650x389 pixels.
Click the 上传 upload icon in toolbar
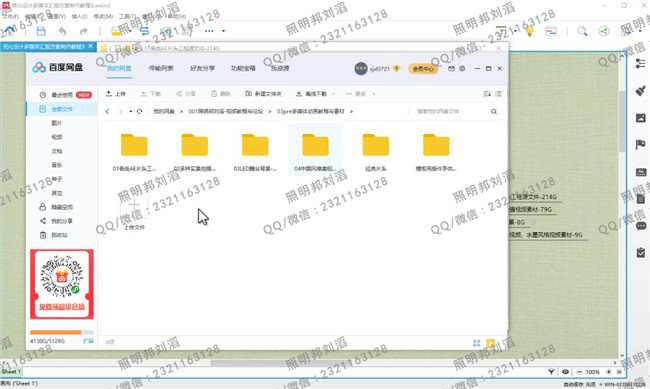pyautogui.click(x=109, y=94)
